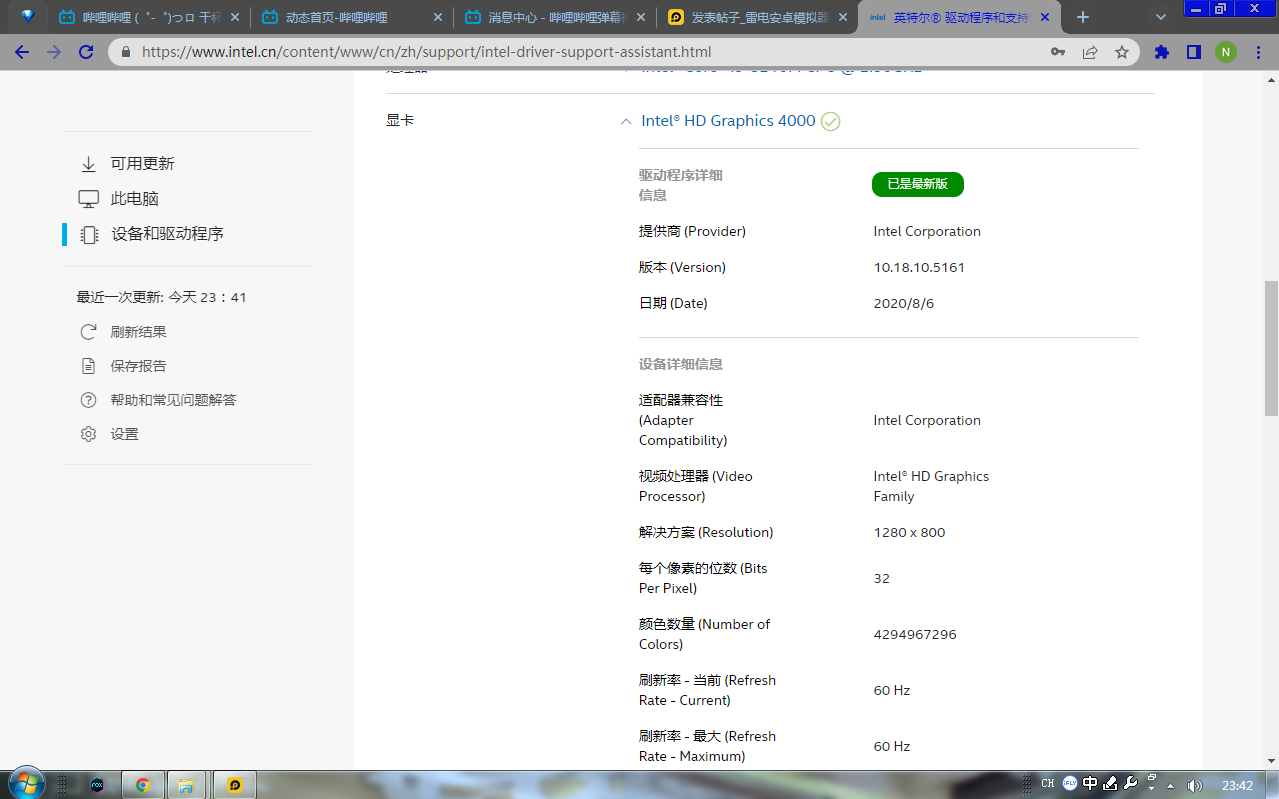This screenshot has width=1279, height=799.
Task: Open the 可用更新 (Available Updates) section
Action: (x=142, y=164)
